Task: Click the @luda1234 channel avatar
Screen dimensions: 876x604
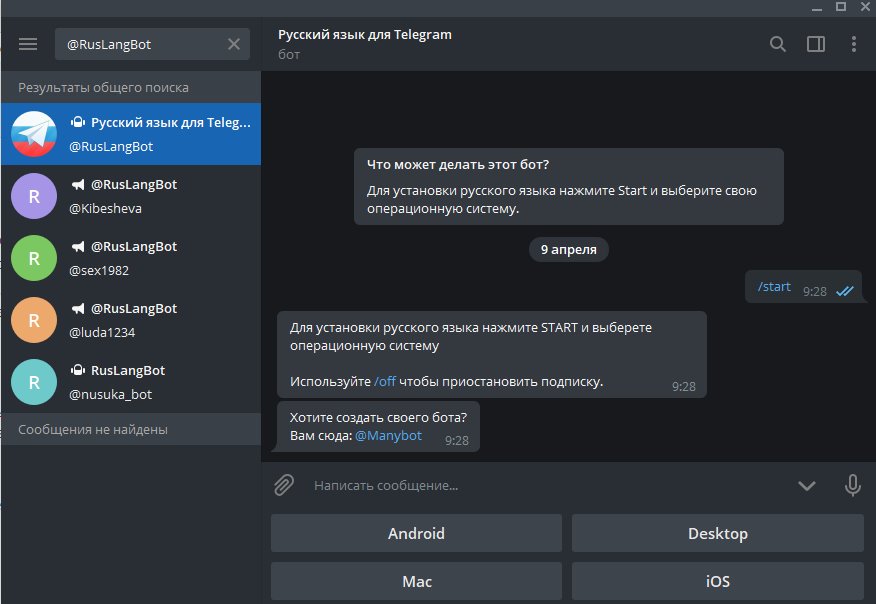Action: pos(34,320)
